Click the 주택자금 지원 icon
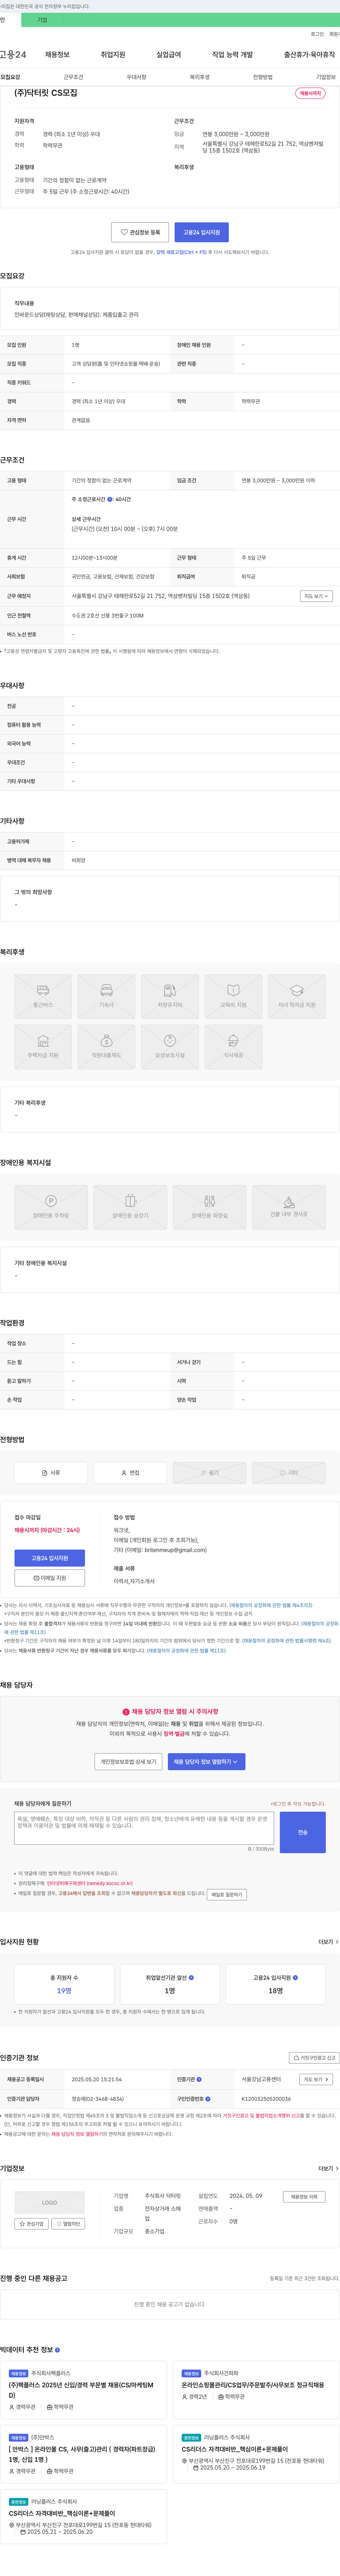Viewport: 340px width, 2576px height. 43,1047
